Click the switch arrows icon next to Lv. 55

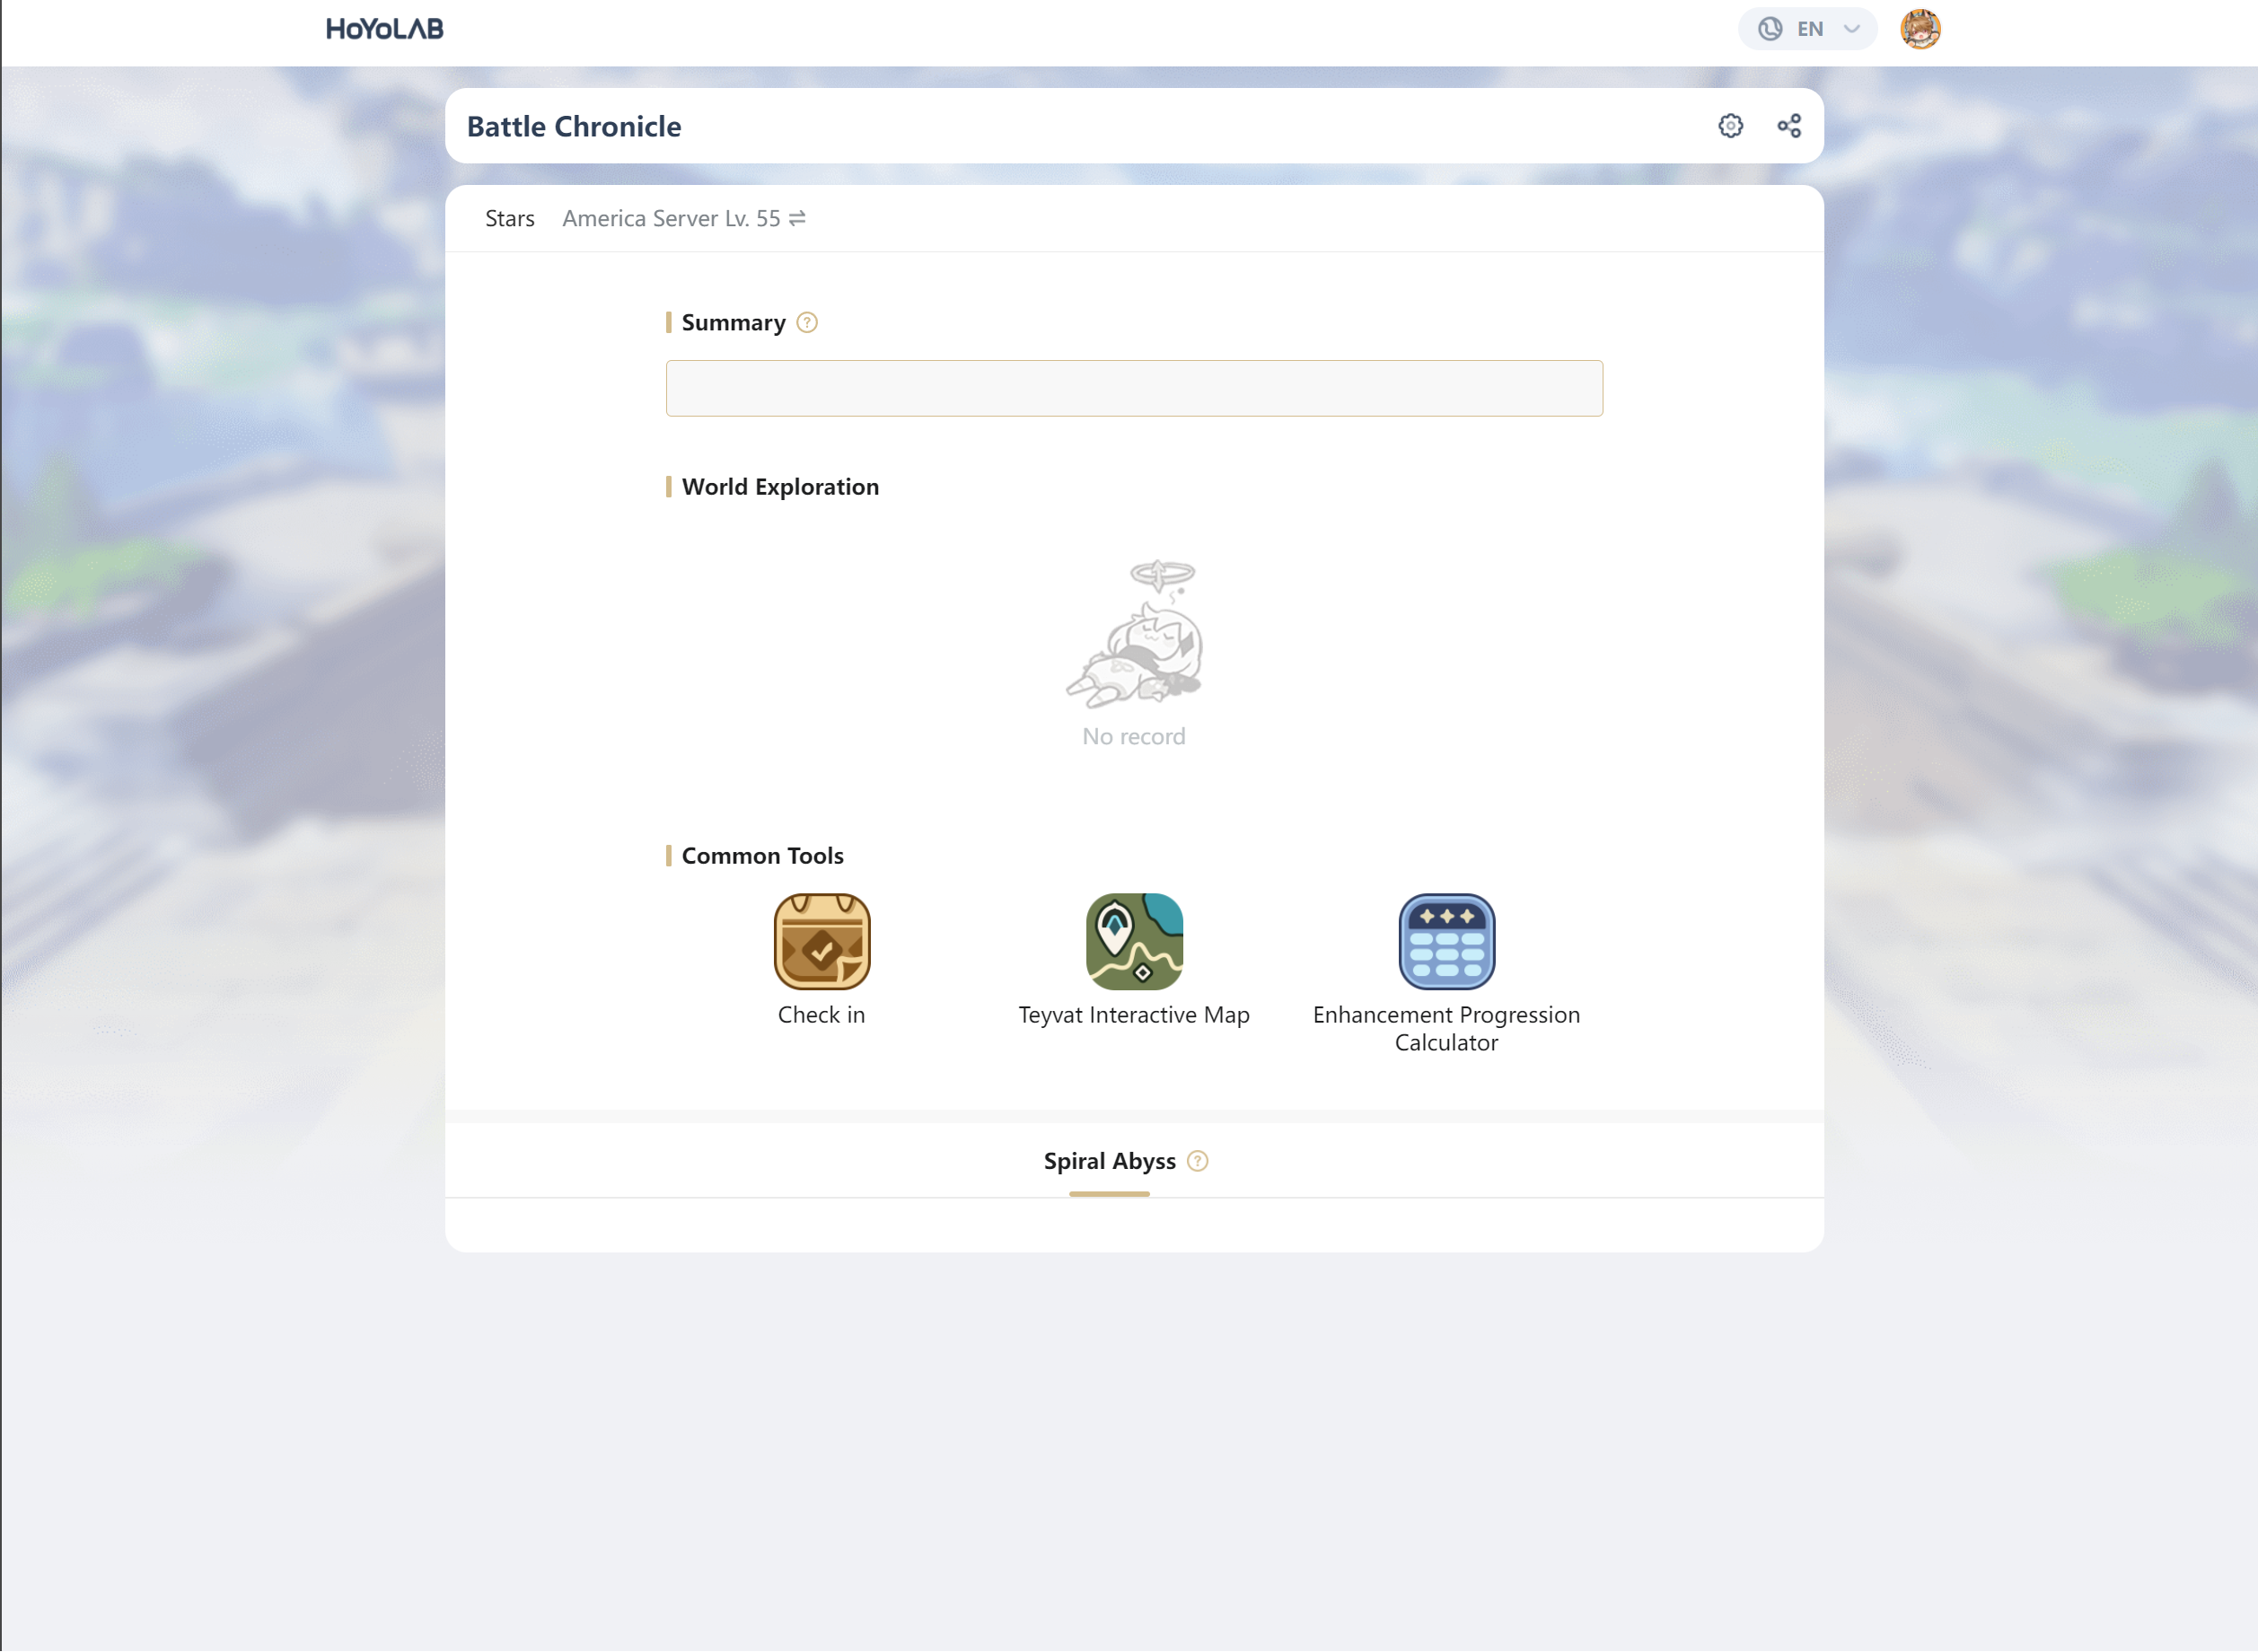[797, 218]
